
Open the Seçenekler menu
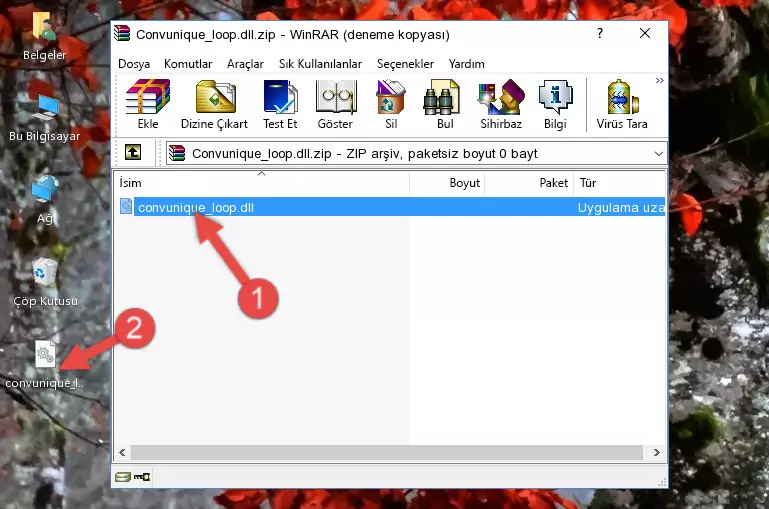point(405,64)
